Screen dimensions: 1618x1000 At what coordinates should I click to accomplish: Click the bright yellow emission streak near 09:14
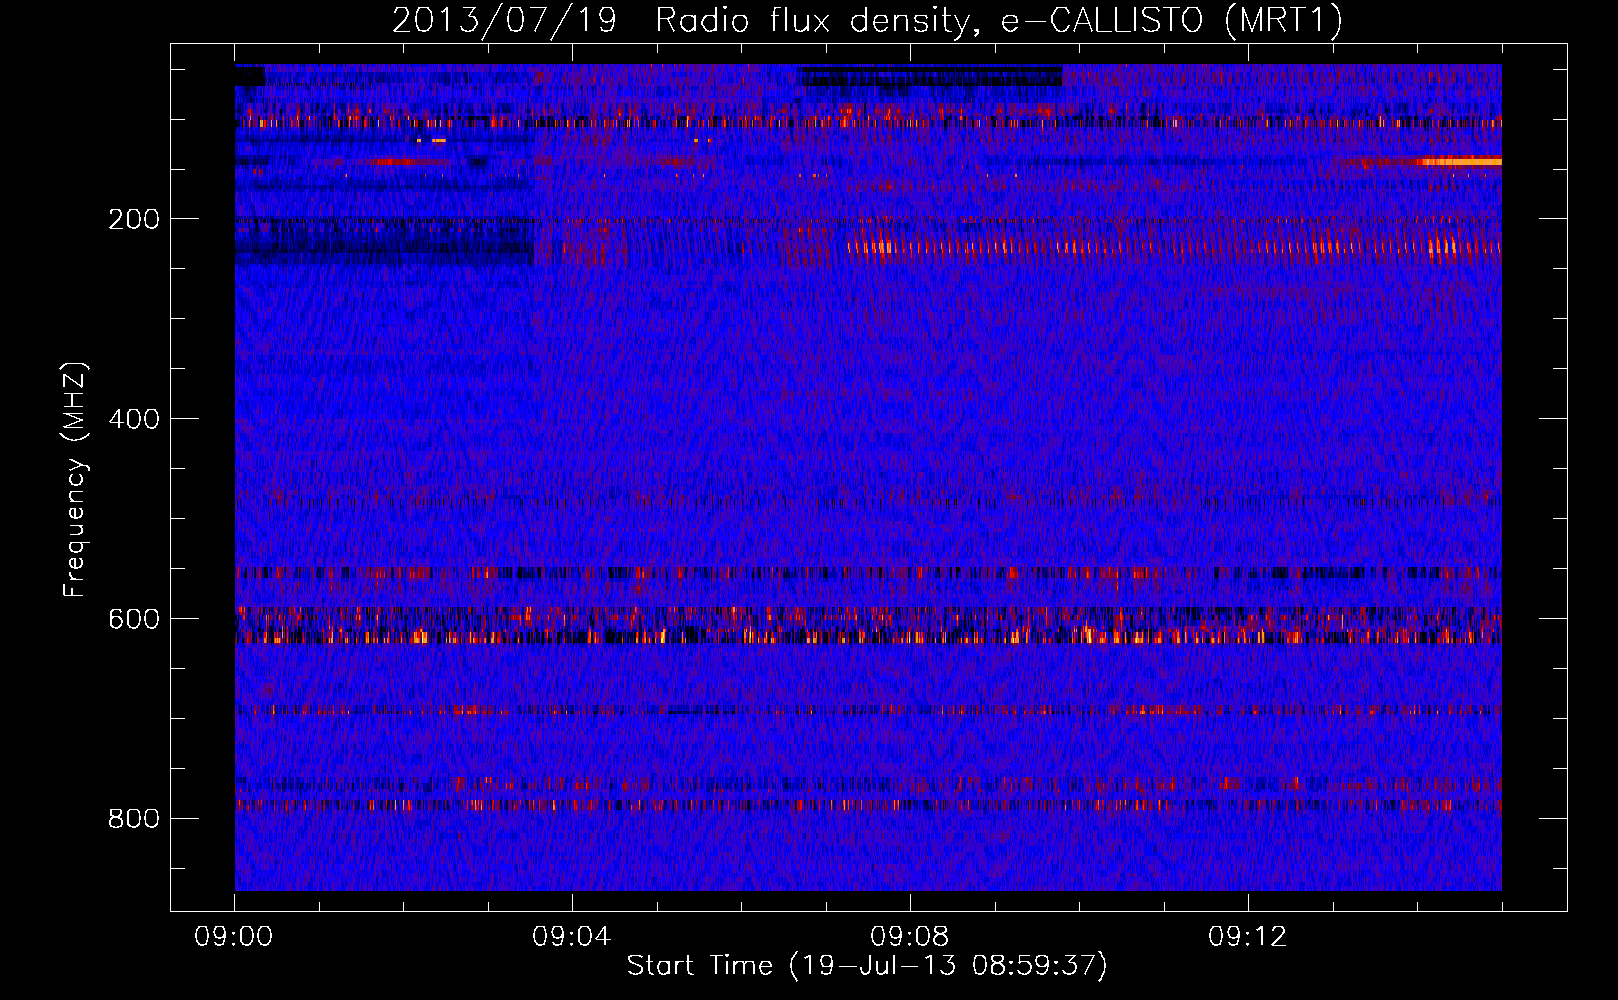tap(1460, 161)
